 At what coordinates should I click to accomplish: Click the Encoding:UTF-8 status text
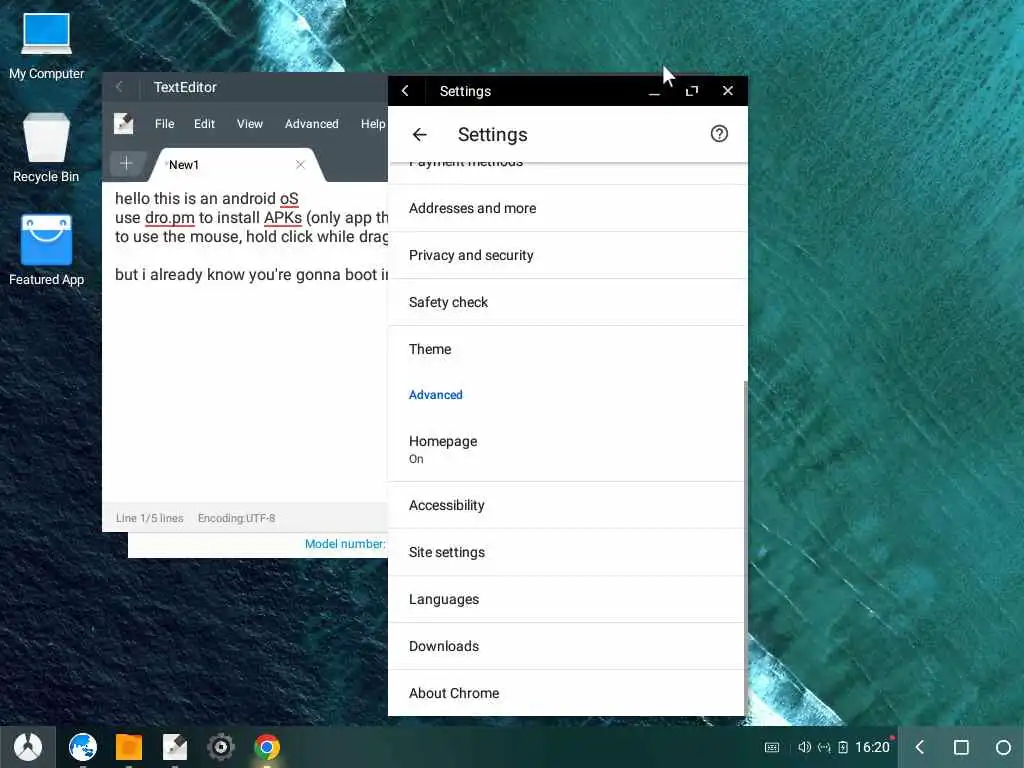pyautogui.click(x=236, y=519)
